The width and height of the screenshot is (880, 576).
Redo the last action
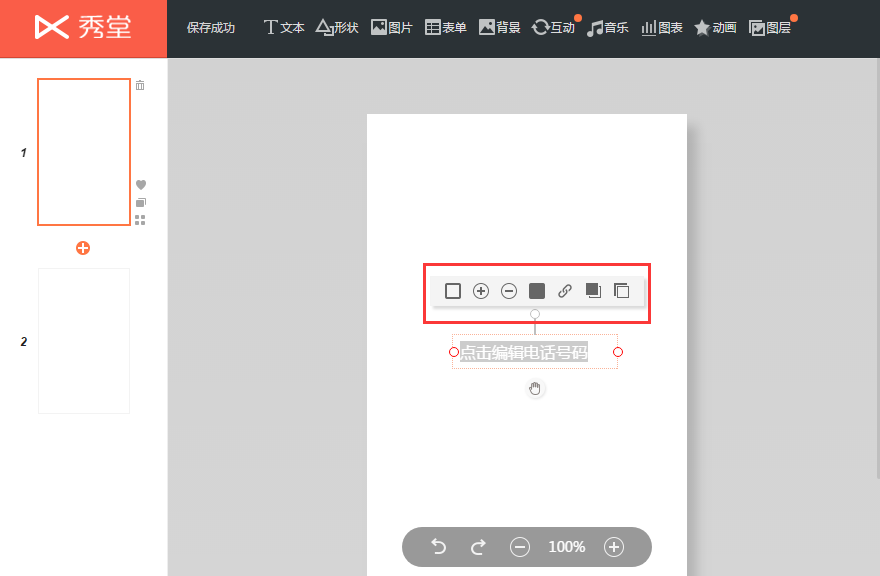(478, 546)
